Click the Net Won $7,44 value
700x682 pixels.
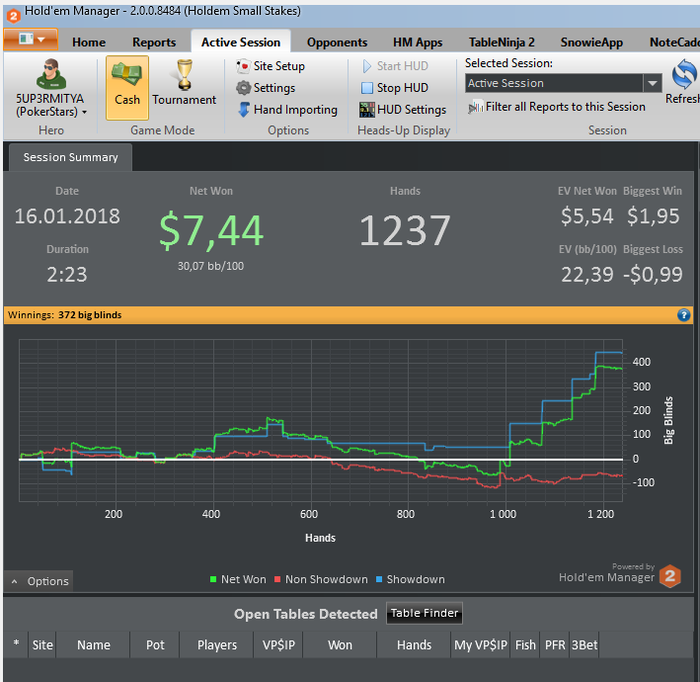(x=211, y=231)
